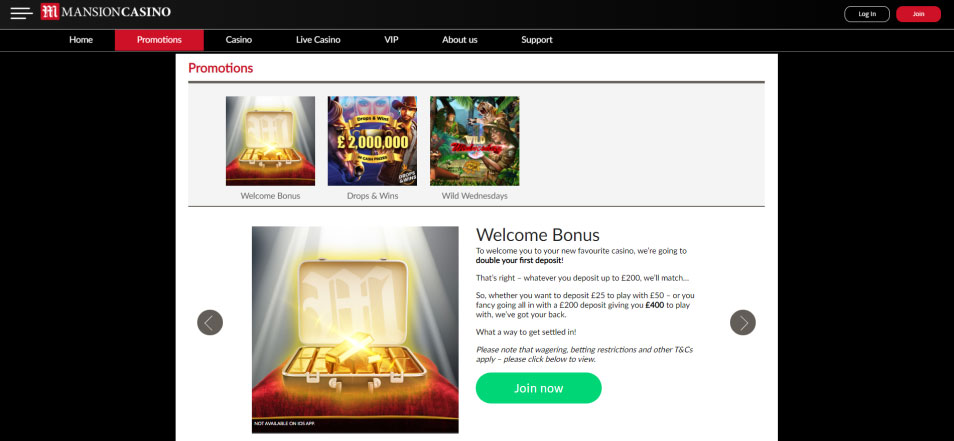Open the hamburger menu icon
Image resolution: width=954 pixels, height=441 pixels.
coord(21,13)
